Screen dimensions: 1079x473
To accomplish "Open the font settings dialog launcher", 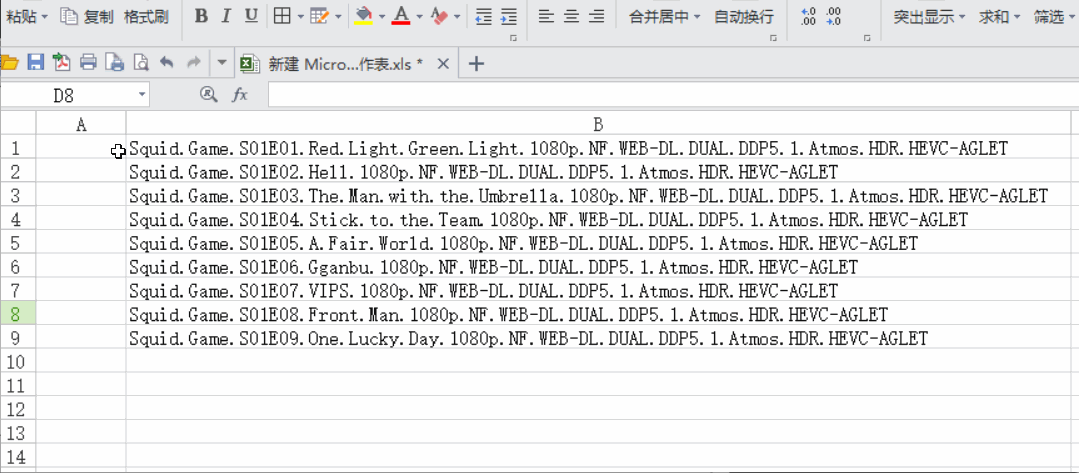I will (513, 39).
